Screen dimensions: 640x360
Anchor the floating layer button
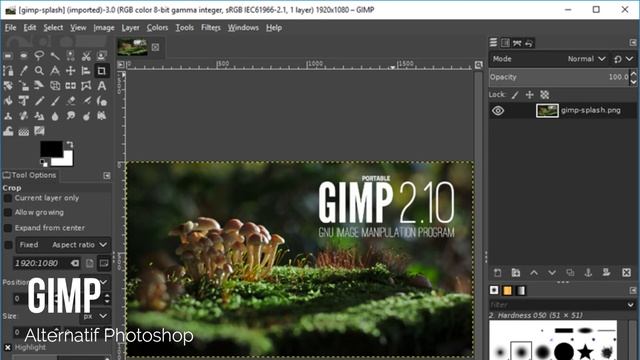[x=588, y=273]
